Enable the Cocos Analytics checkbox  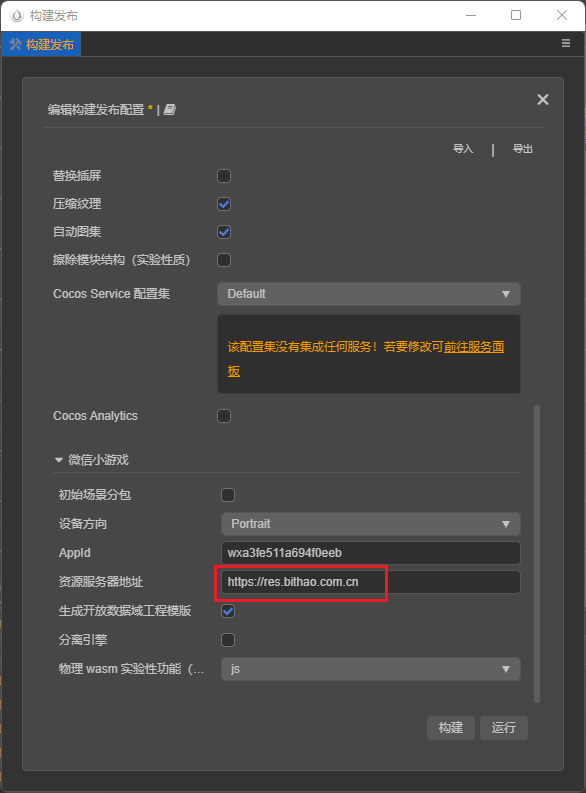click(x=224, y=416)
